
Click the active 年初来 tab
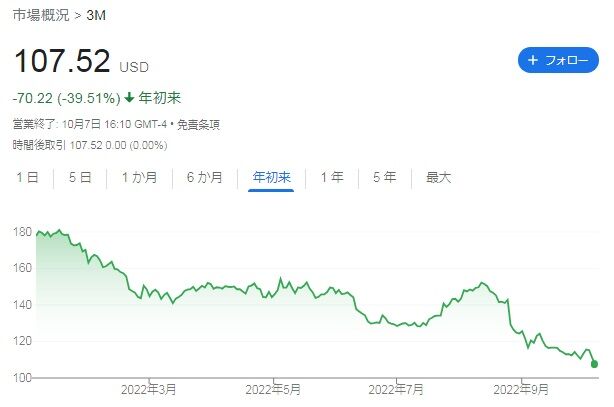270,177
